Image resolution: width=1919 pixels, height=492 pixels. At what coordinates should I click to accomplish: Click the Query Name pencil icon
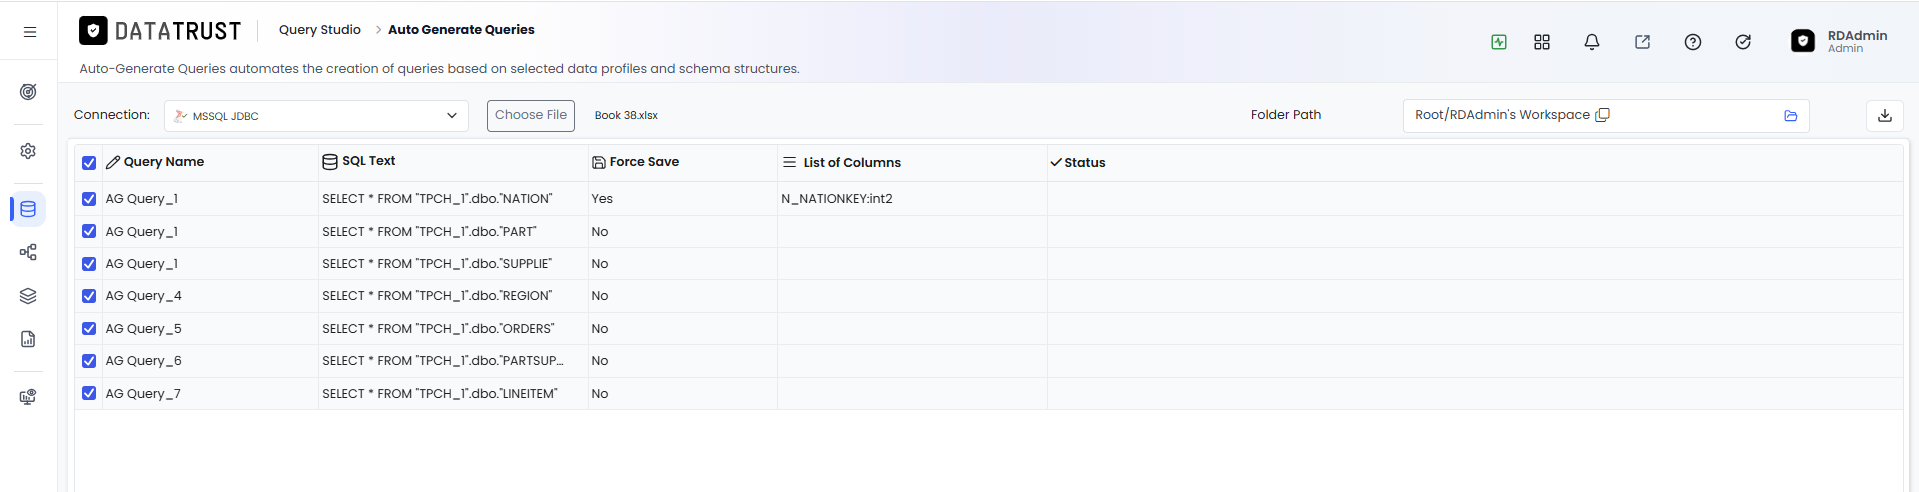click(113, 162)
